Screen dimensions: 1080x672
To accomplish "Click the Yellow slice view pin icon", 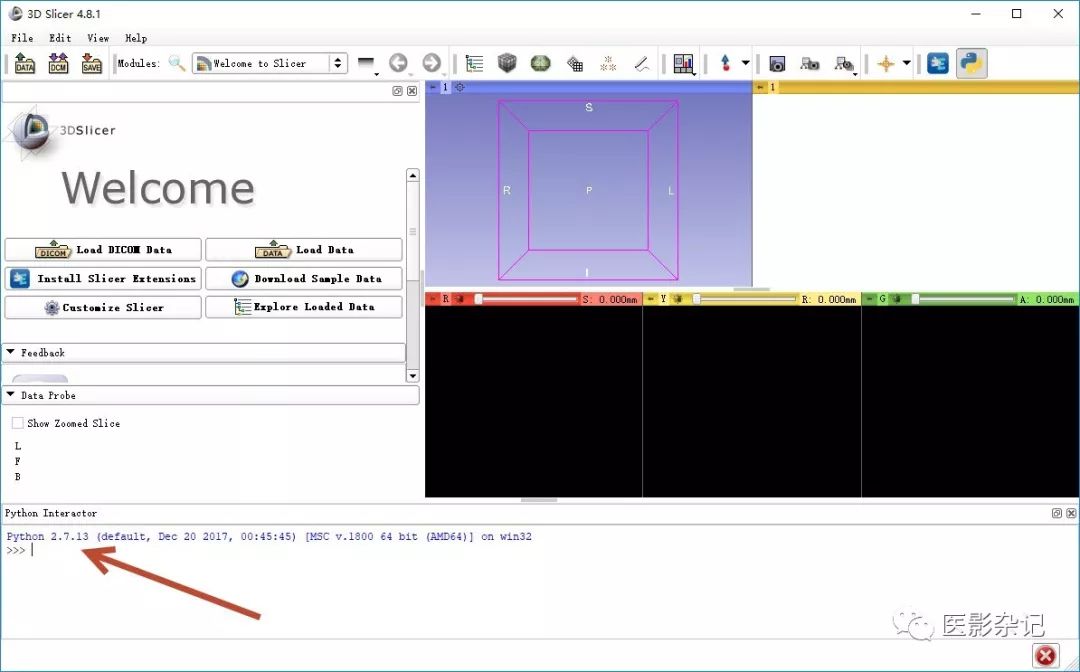I will [x=651, y=299].
